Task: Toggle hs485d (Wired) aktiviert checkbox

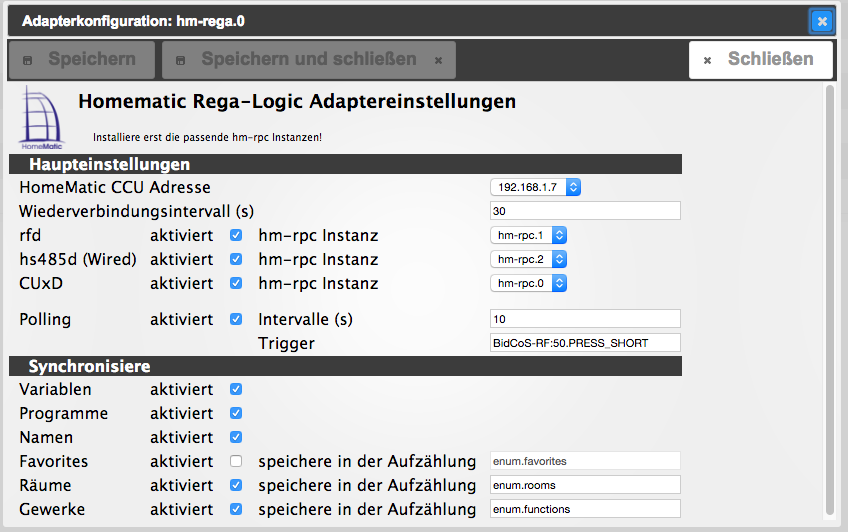Action: coord(236,260)
